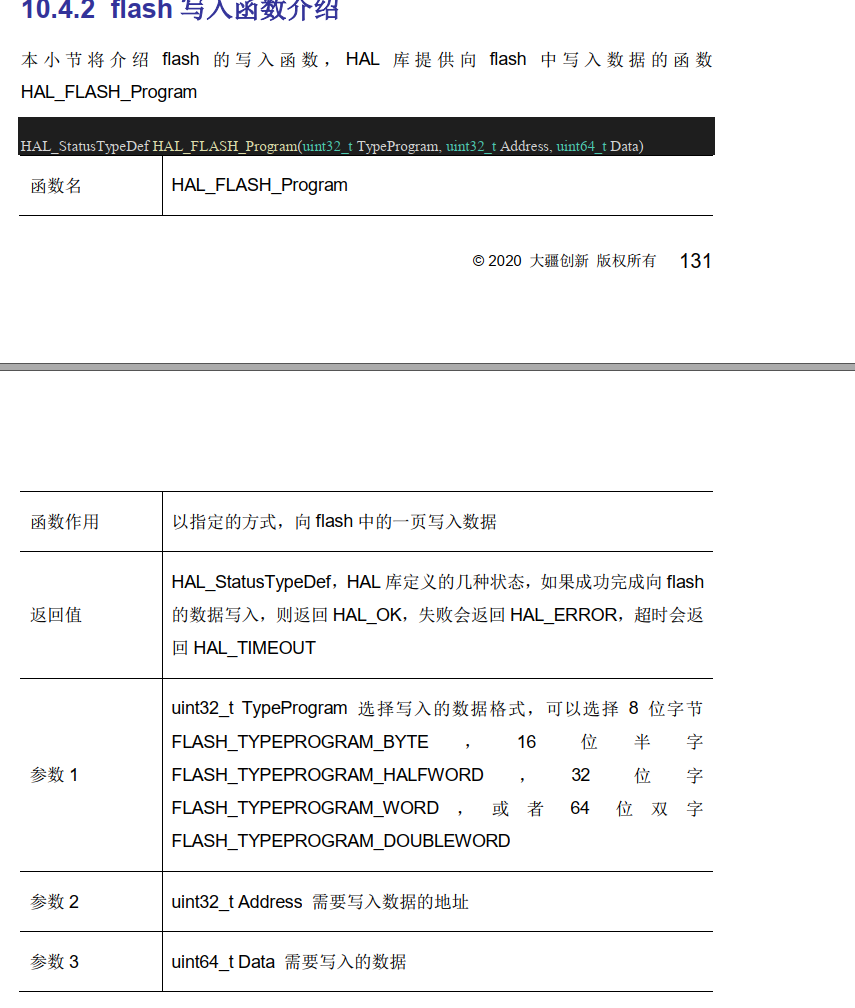Viewport: 855px width, 1008px height.
Task: Click 'HAL_ERROR' in the return value description
Action: tap(564, 615)
